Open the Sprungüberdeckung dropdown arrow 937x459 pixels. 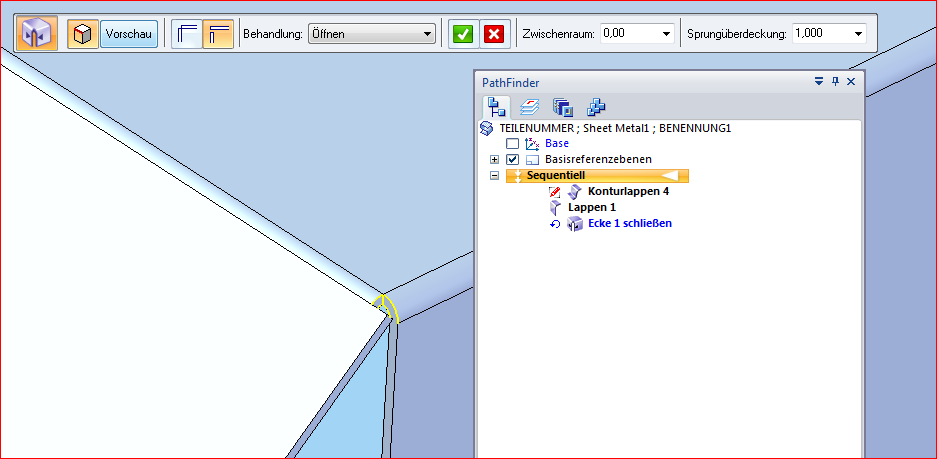859,34
